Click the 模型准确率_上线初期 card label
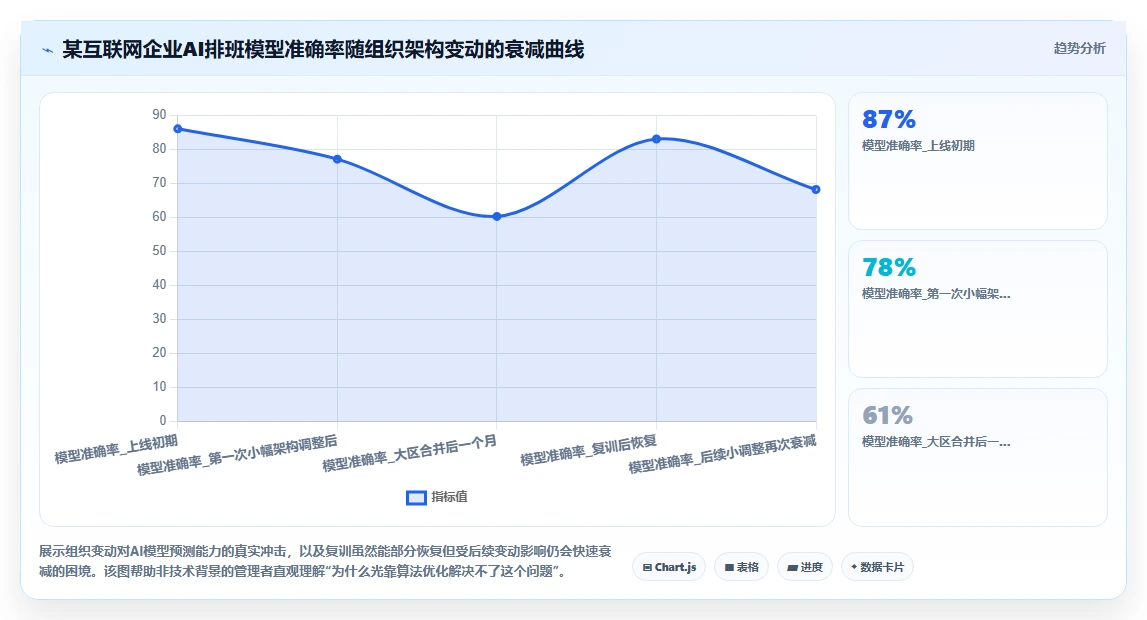 pyautogui.click(x=918, y=145)
